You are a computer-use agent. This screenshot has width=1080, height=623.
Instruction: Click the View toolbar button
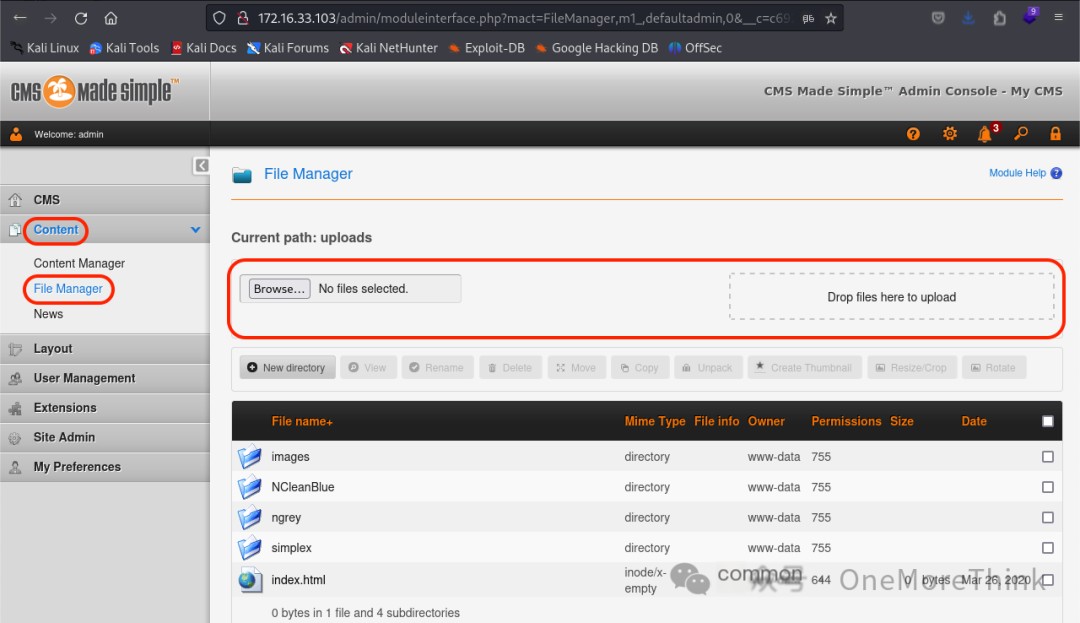(368, 368)
